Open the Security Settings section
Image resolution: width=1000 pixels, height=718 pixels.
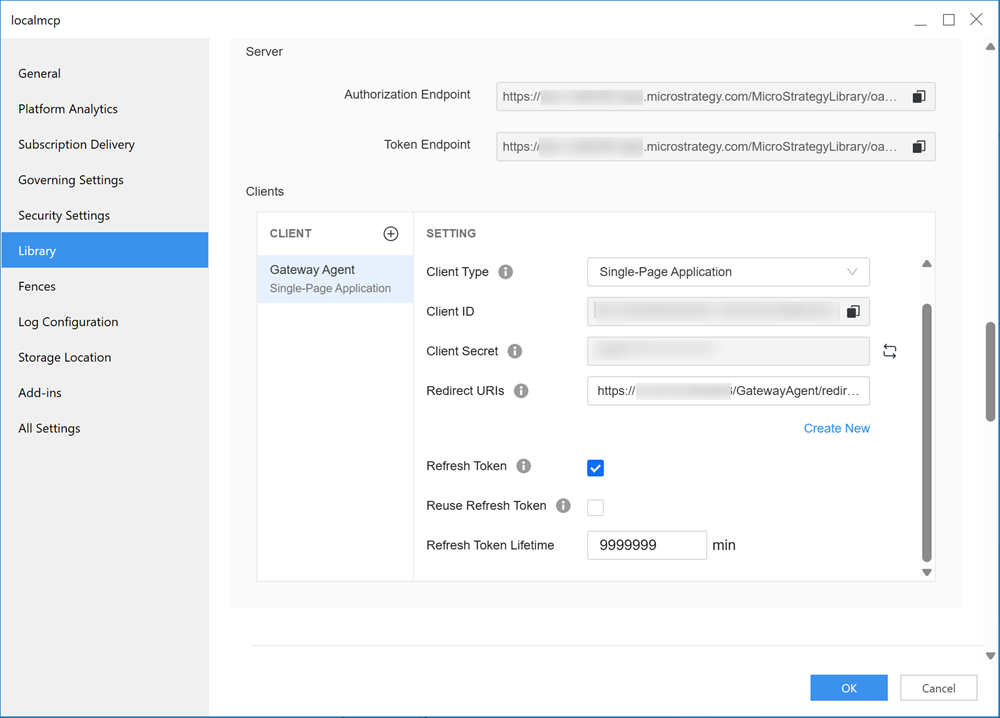[x=64, y=216]
